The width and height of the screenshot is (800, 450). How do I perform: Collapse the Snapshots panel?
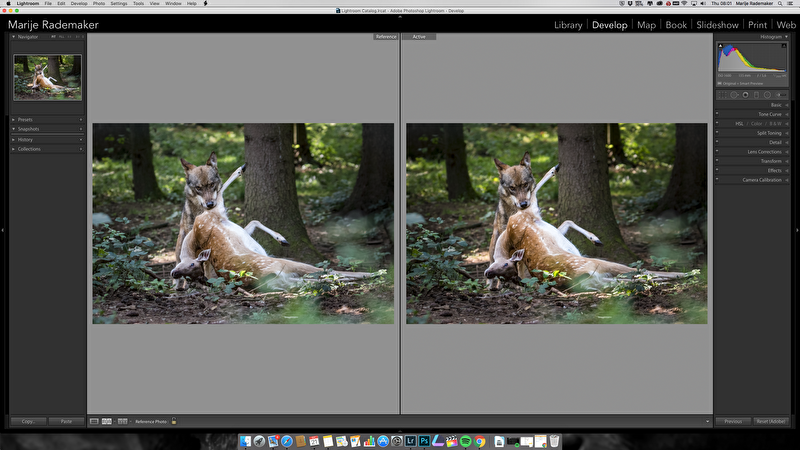tap(13, 129)
